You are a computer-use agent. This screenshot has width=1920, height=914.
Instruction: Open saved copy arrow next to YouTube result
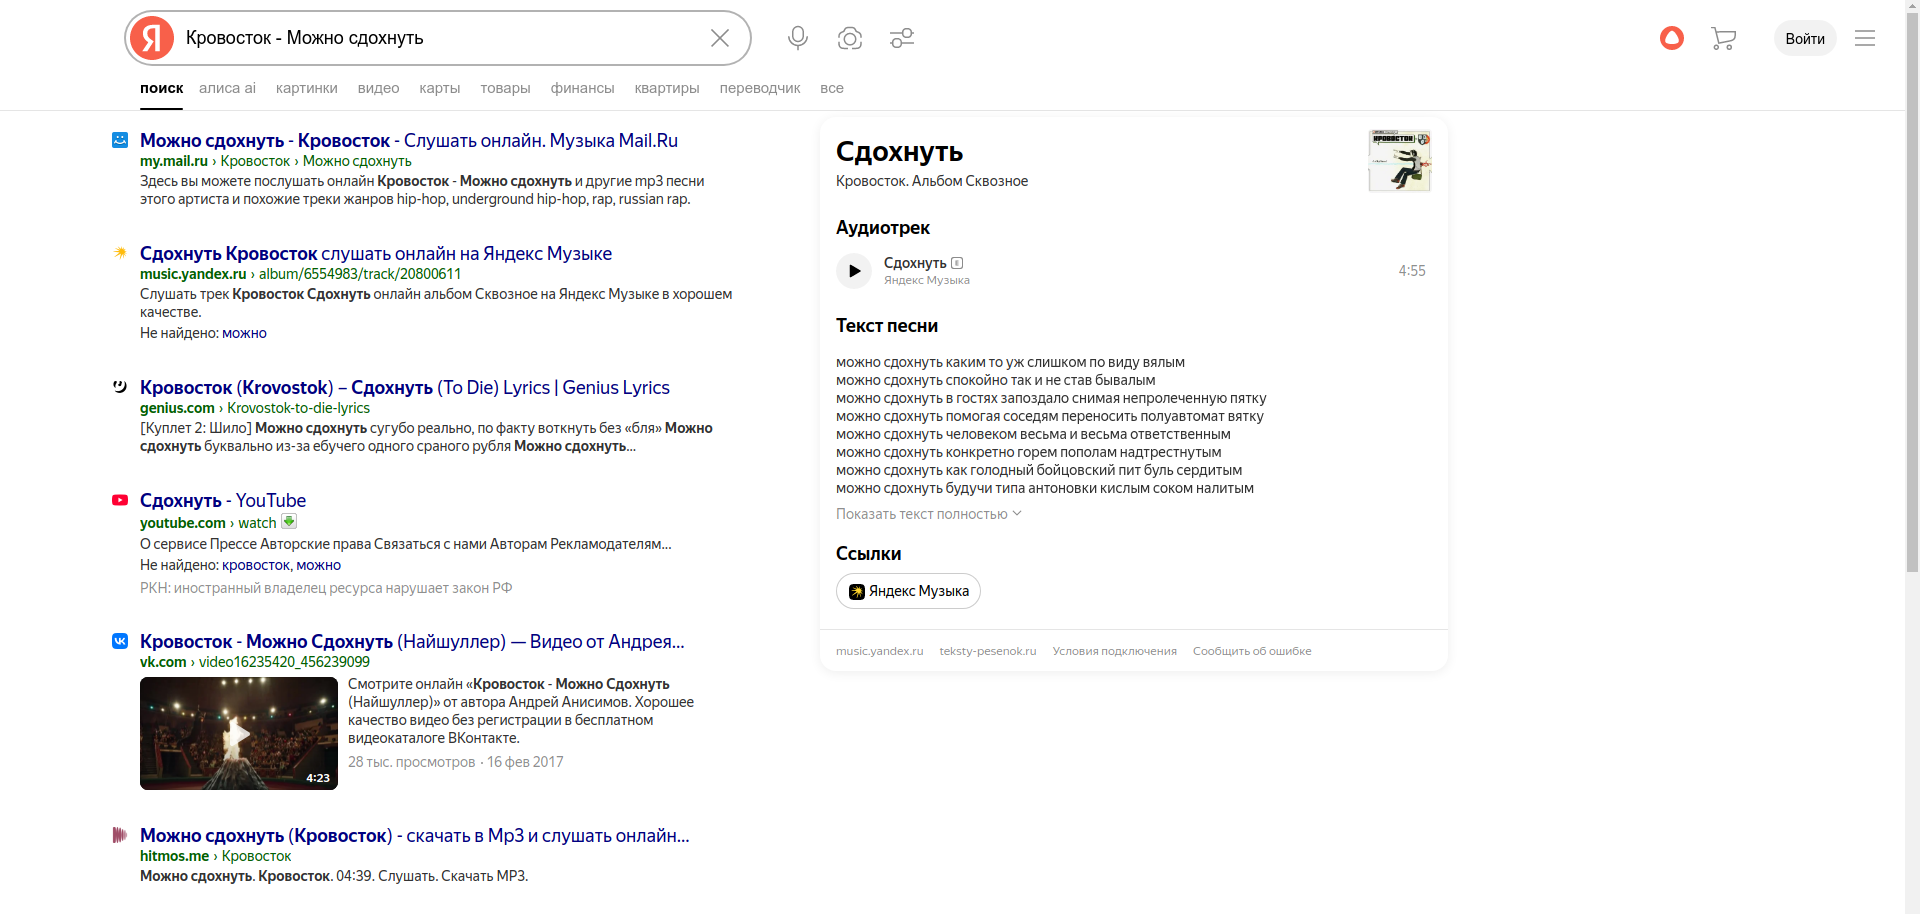click(289, 521)
